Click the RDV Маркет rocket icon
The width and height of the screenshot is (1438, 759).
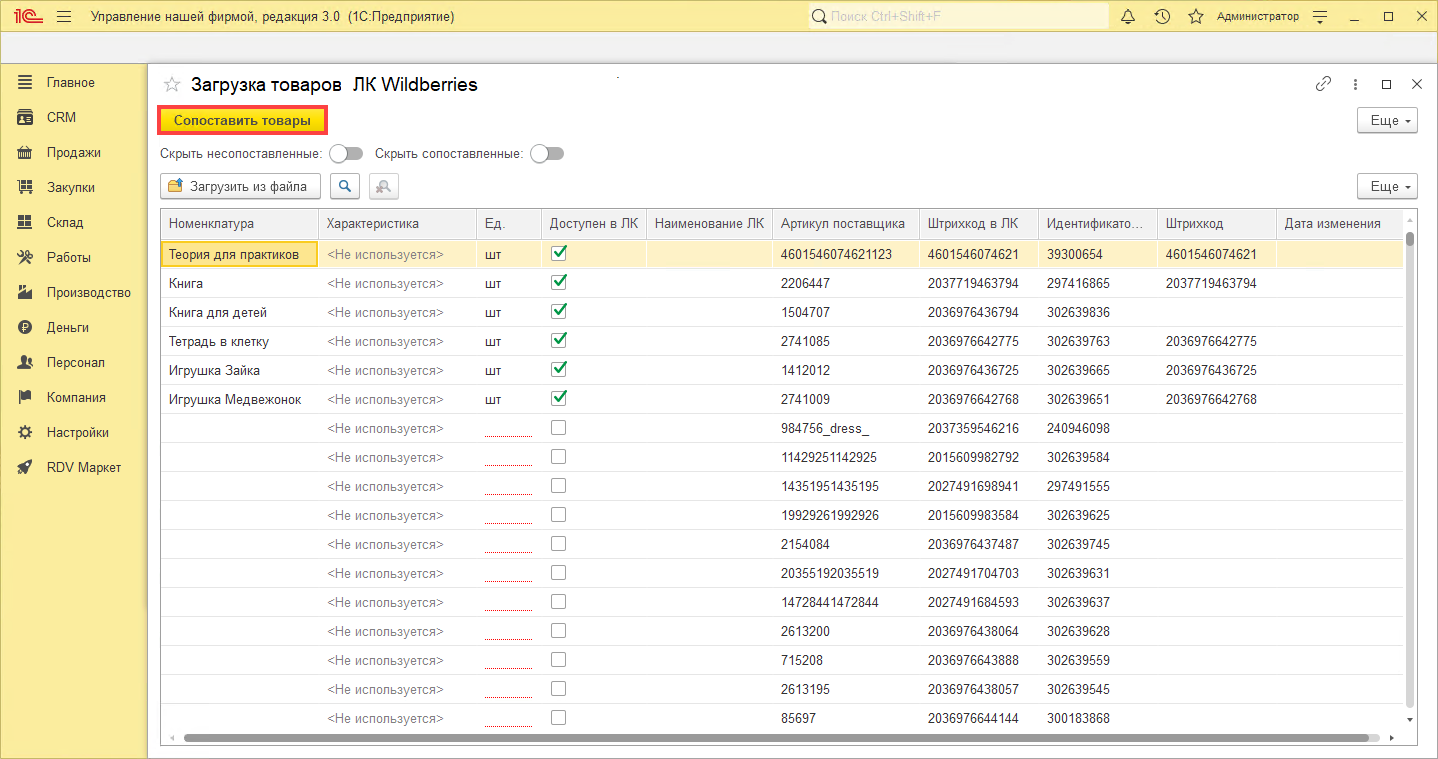(x=26, y=467)
